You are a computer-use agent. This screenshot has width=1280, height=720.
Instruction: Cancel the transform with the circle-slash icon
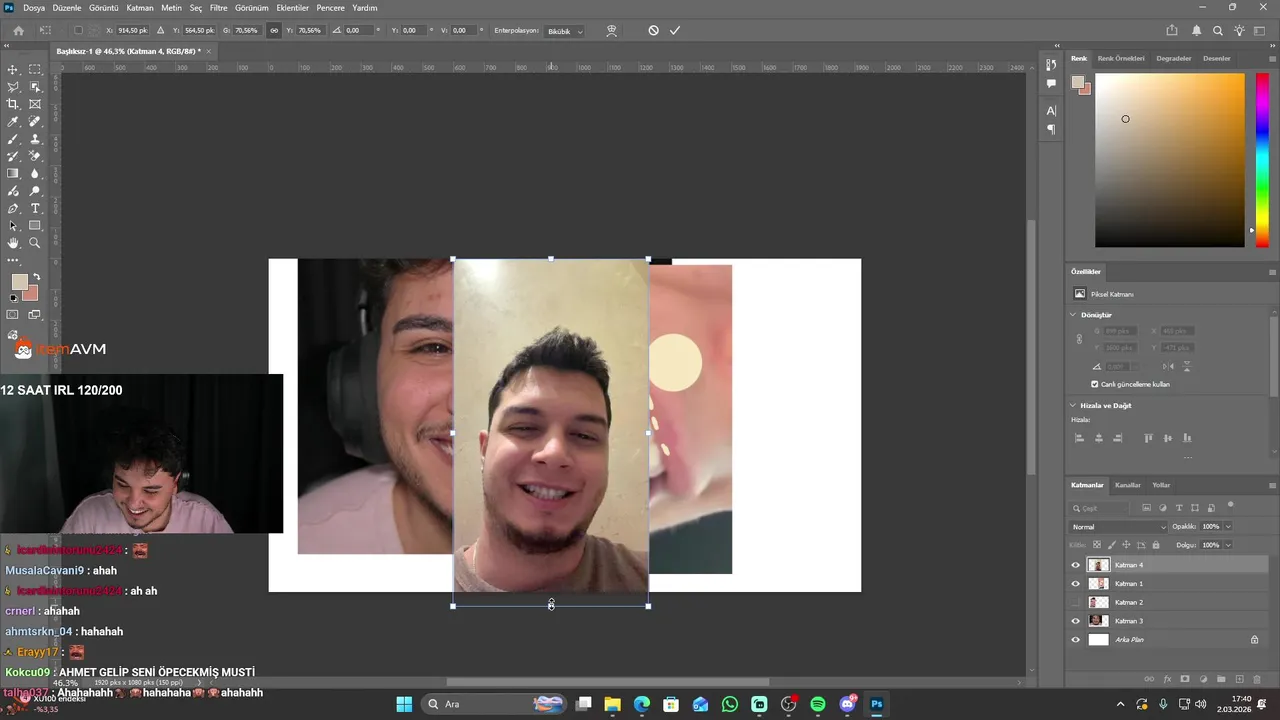click(653, 31)
